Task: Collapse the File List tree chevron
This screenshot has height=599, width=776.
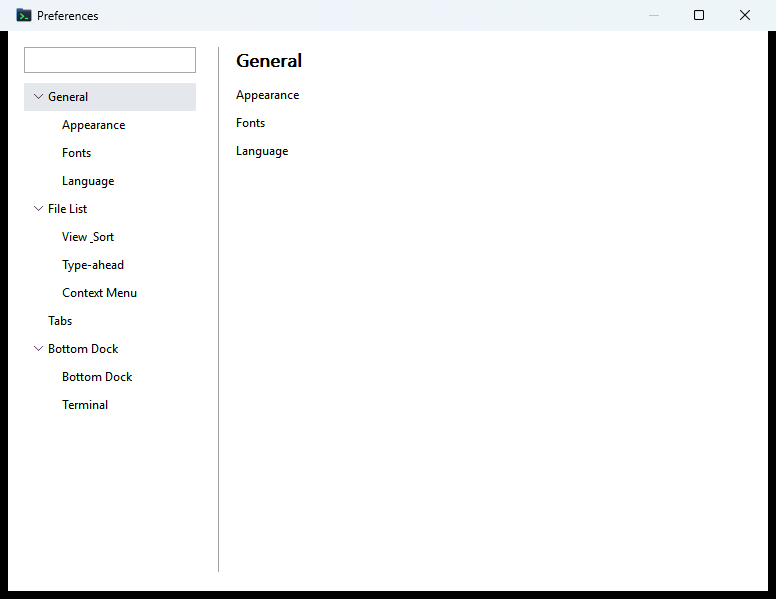Action: click(x=38, y=208)
